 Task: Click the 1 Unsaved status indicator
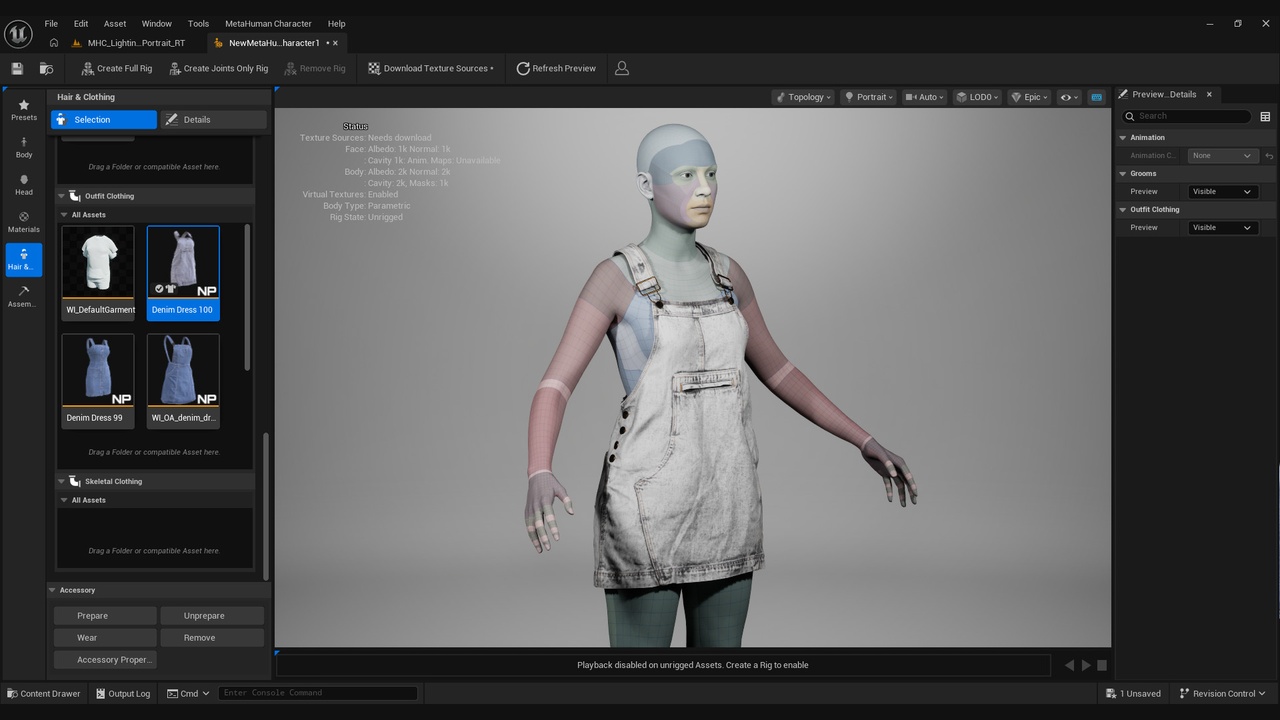pyautogui.click(x=1134, y=693)
